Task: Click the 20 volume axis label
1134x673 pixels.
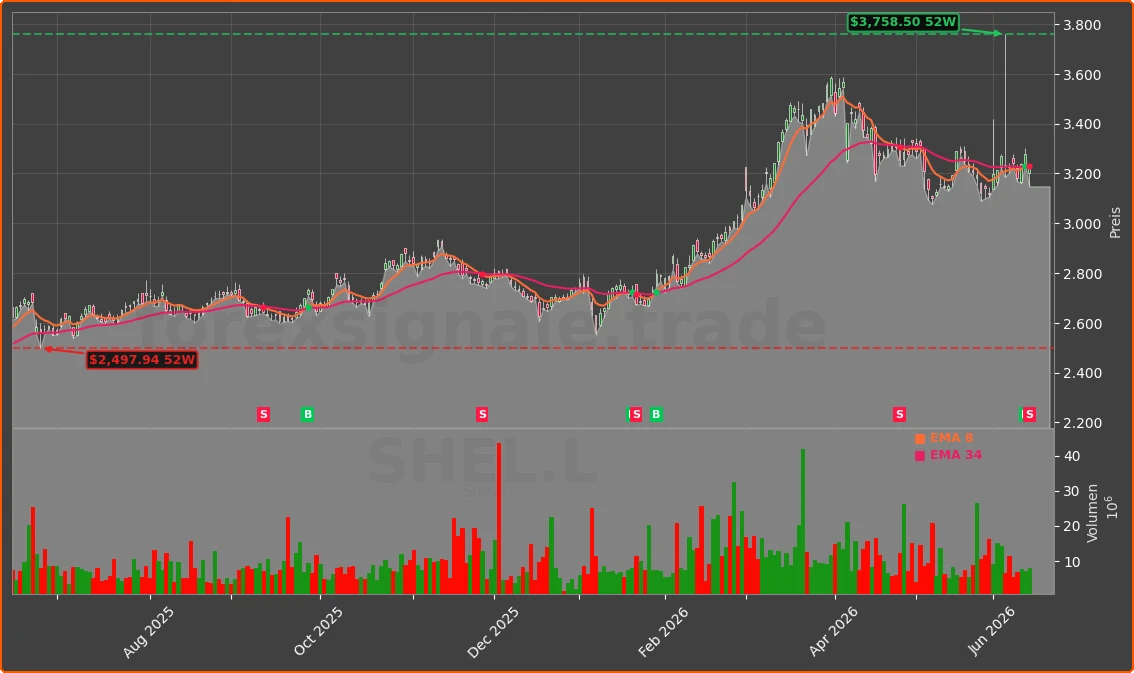Action: [1072, 526]
